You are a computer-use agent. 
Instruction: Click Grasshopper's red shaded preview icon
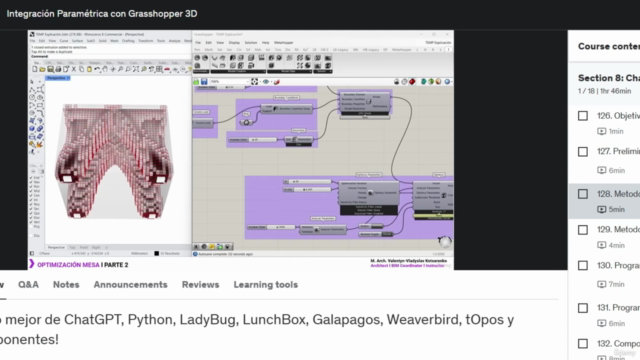(x=412, y=82)
